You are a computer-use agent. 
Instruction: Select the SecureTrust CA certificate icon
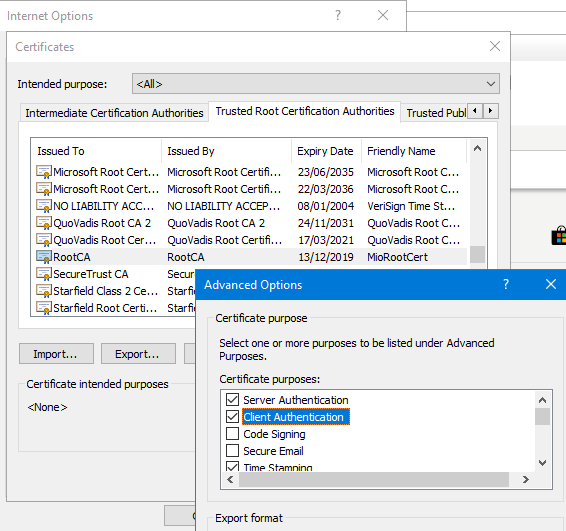pos(44,274)
